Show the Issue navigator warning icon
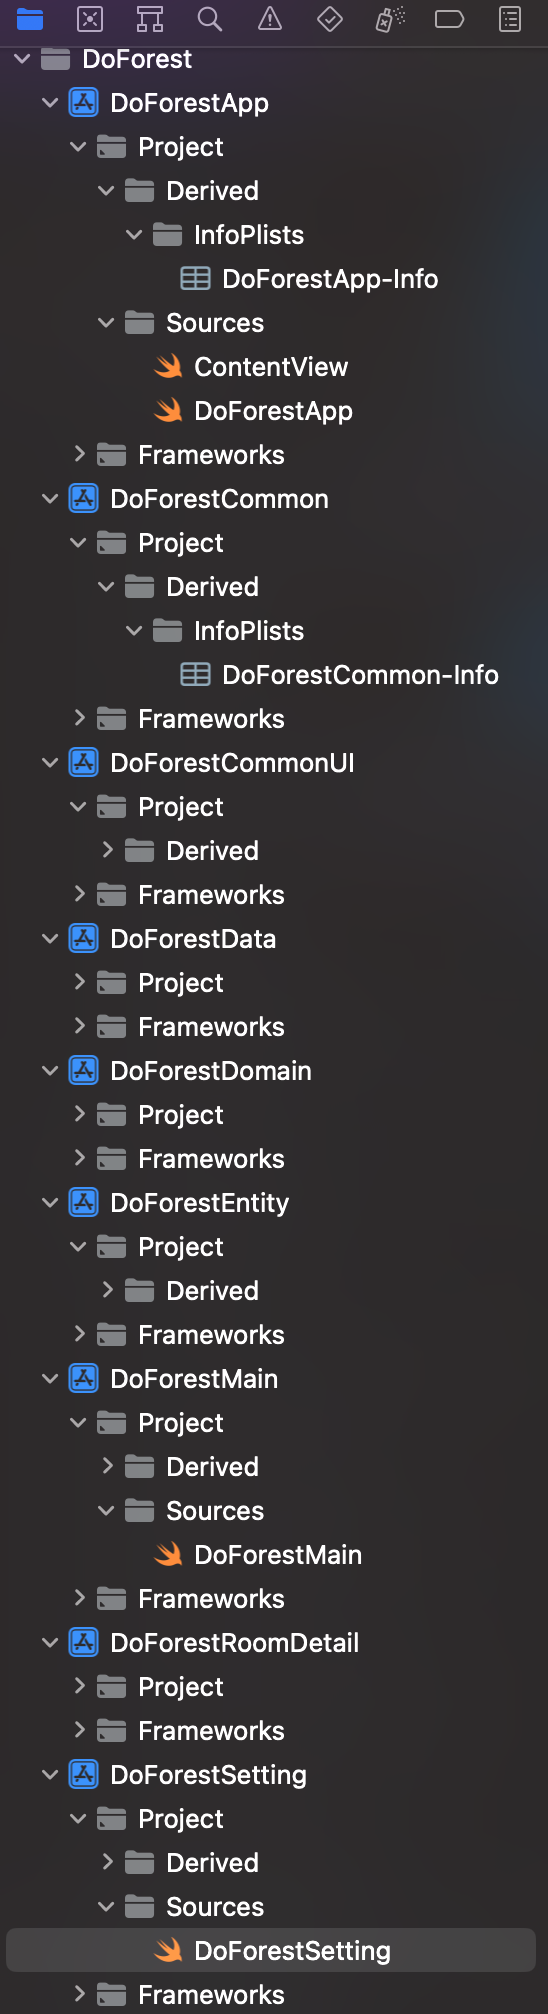The width and height of the screenshot is (548, 2014). coord(270,19)
